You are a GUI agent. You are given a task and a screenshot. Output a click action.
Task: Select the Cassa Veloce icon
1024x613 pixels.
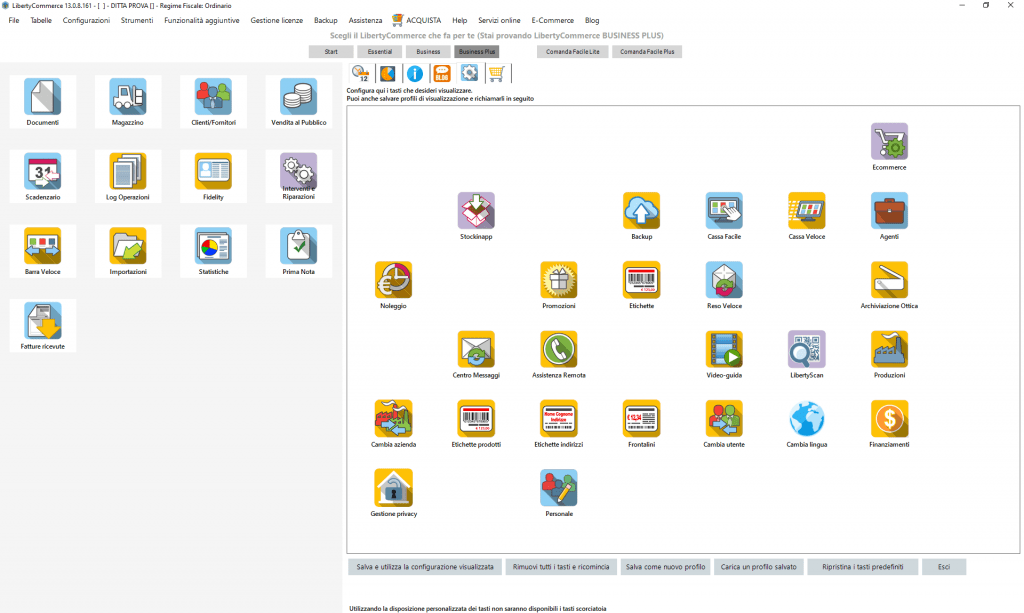(807, 211)
